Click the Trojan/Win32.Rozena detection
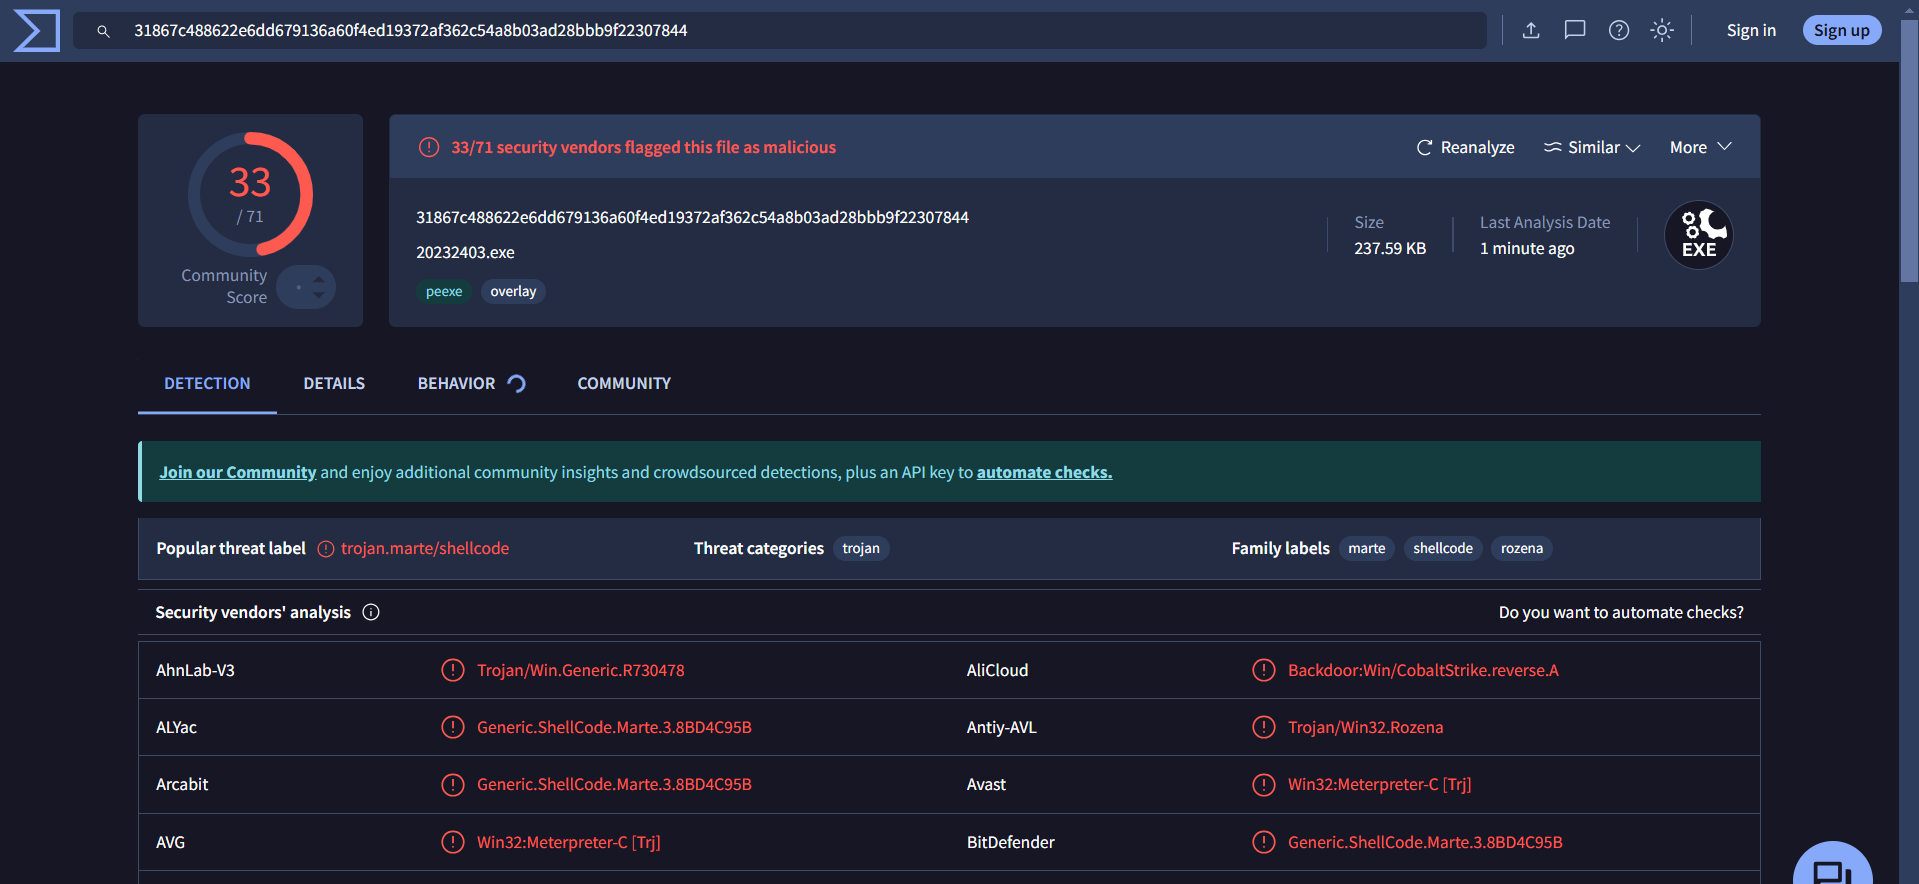This screenshot has width=1919, height=884. (x=1365, y=727)
